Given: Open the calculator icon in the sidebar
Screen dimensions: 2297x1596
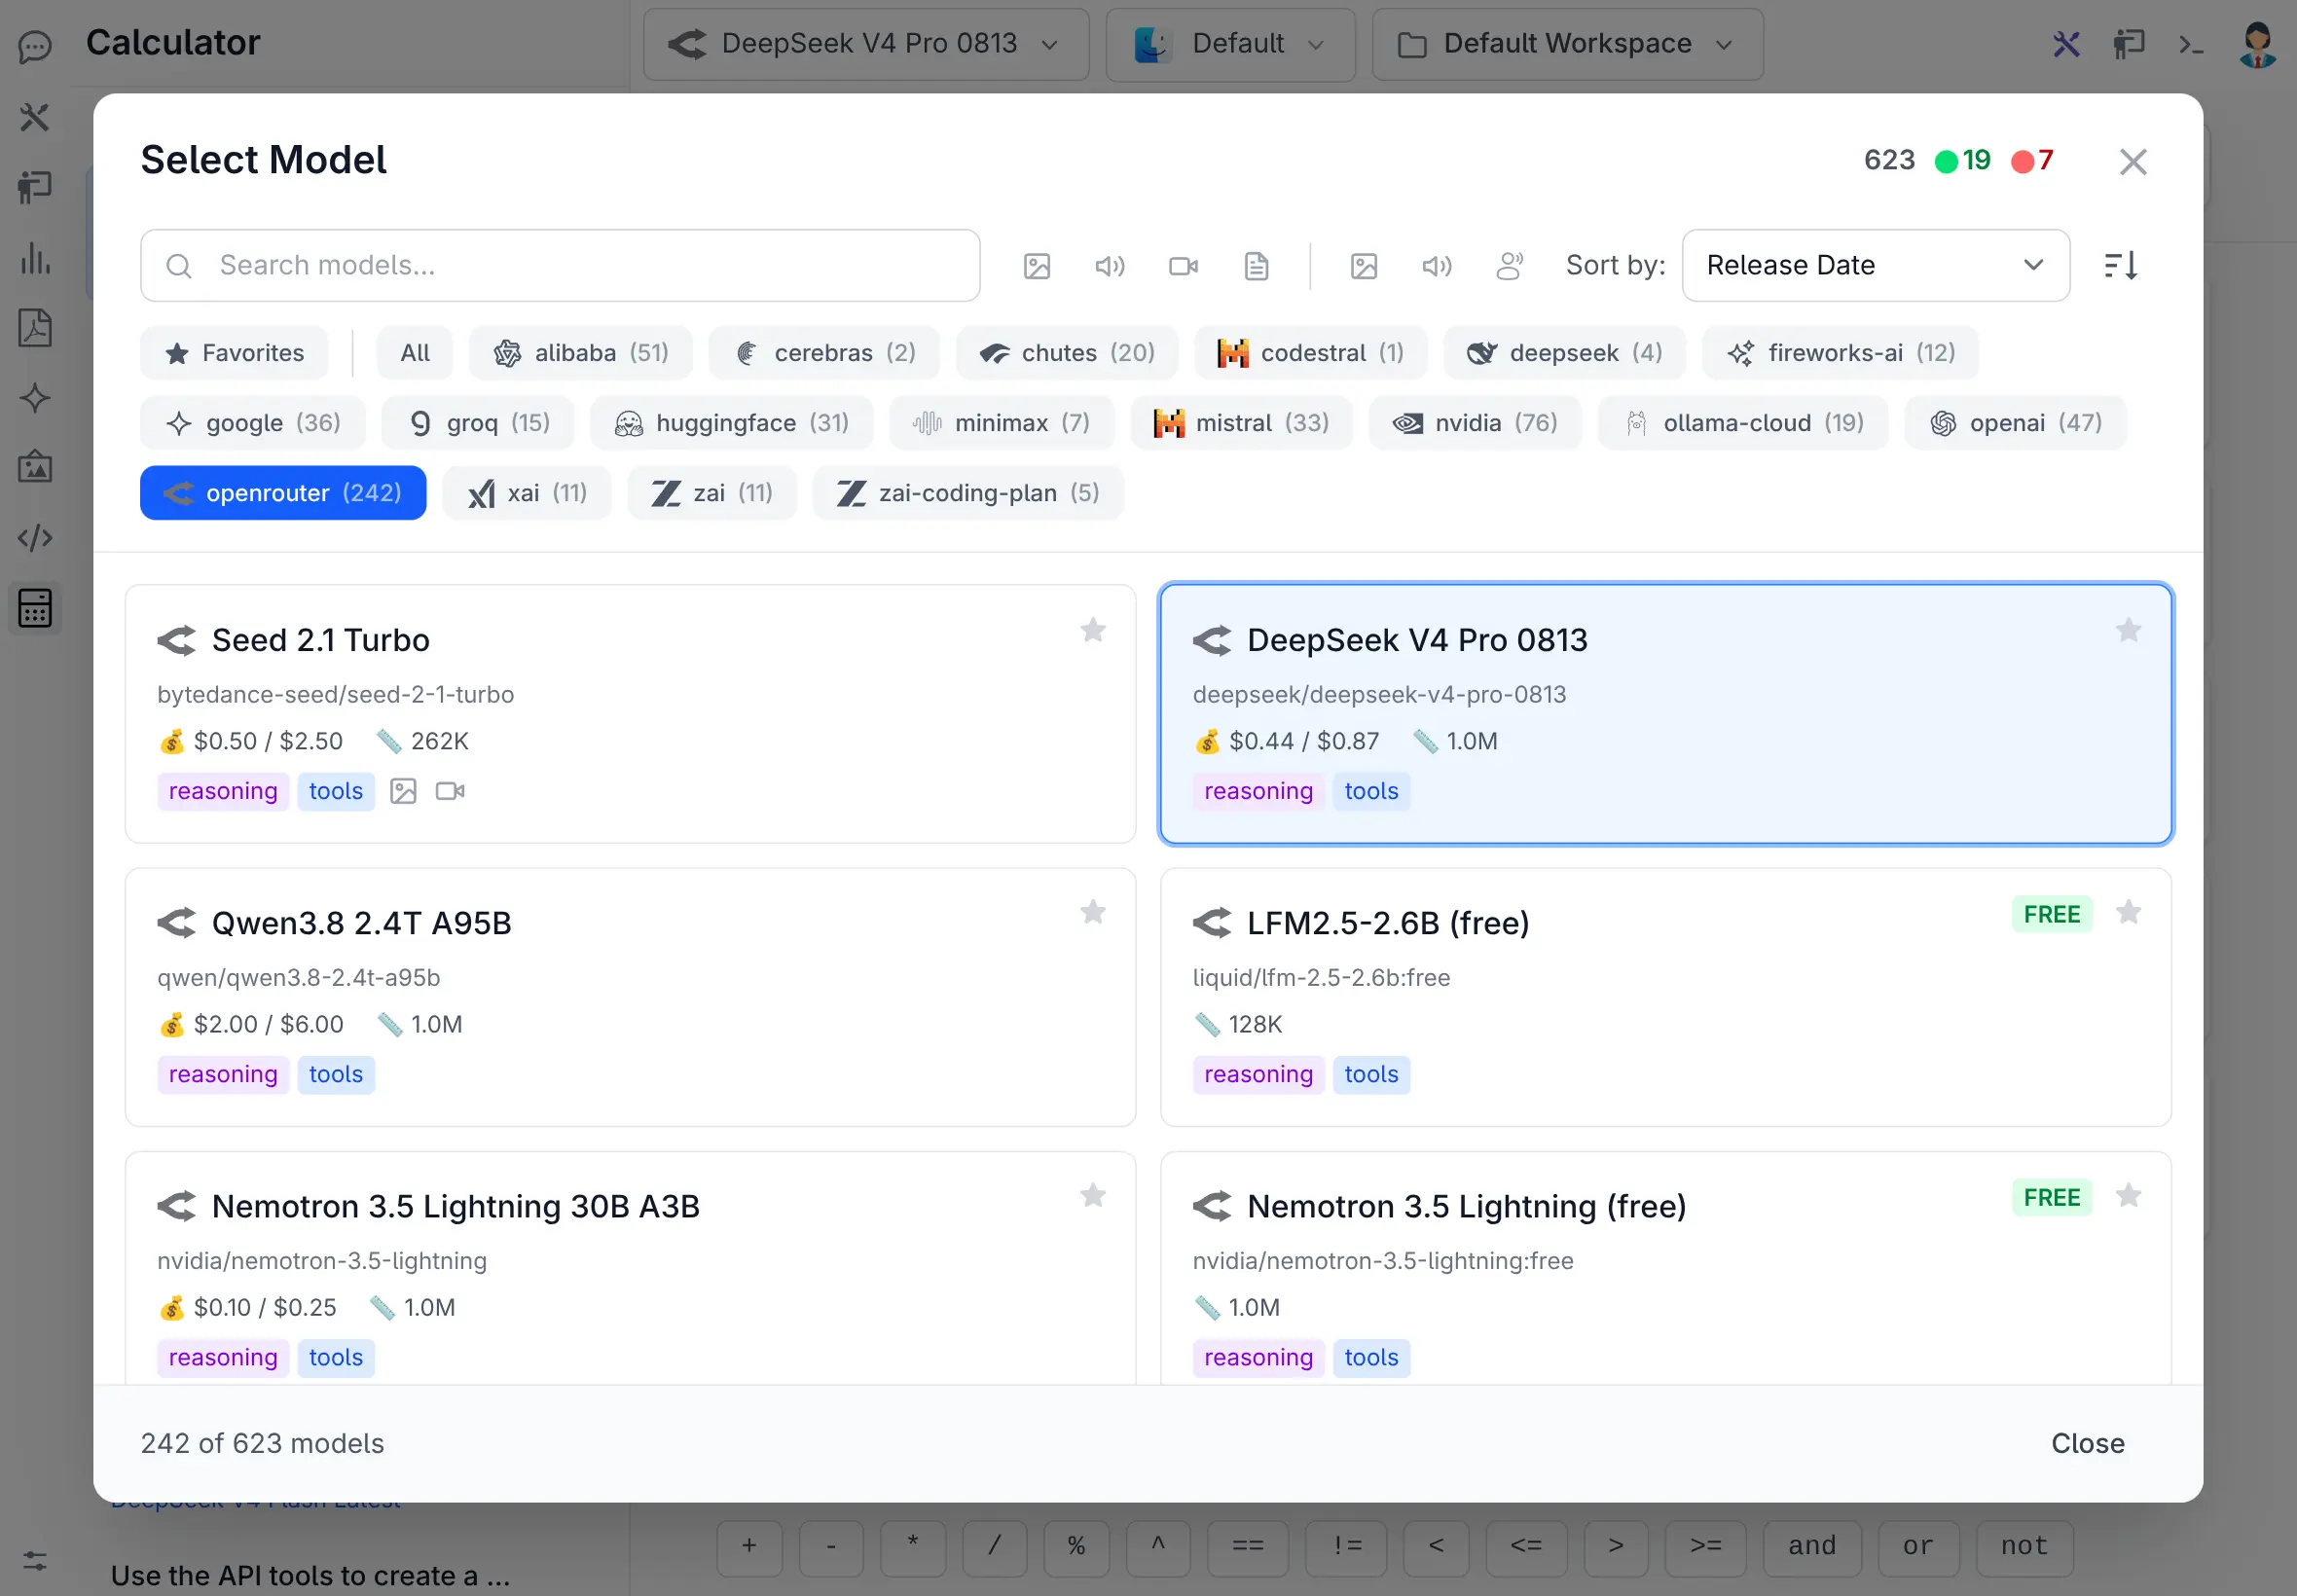Looking at the screenshot, I should click(x=35, y=608).
